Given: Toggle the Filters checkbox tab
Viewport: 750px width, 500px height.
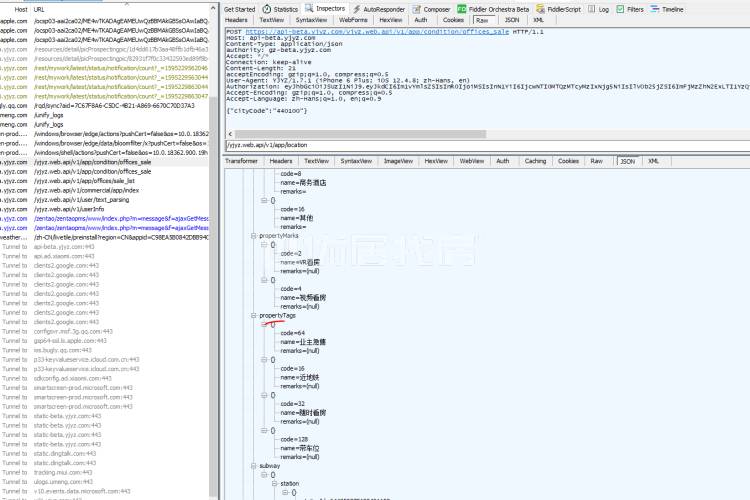Looking at the screenshot, I should pos(630,9).
